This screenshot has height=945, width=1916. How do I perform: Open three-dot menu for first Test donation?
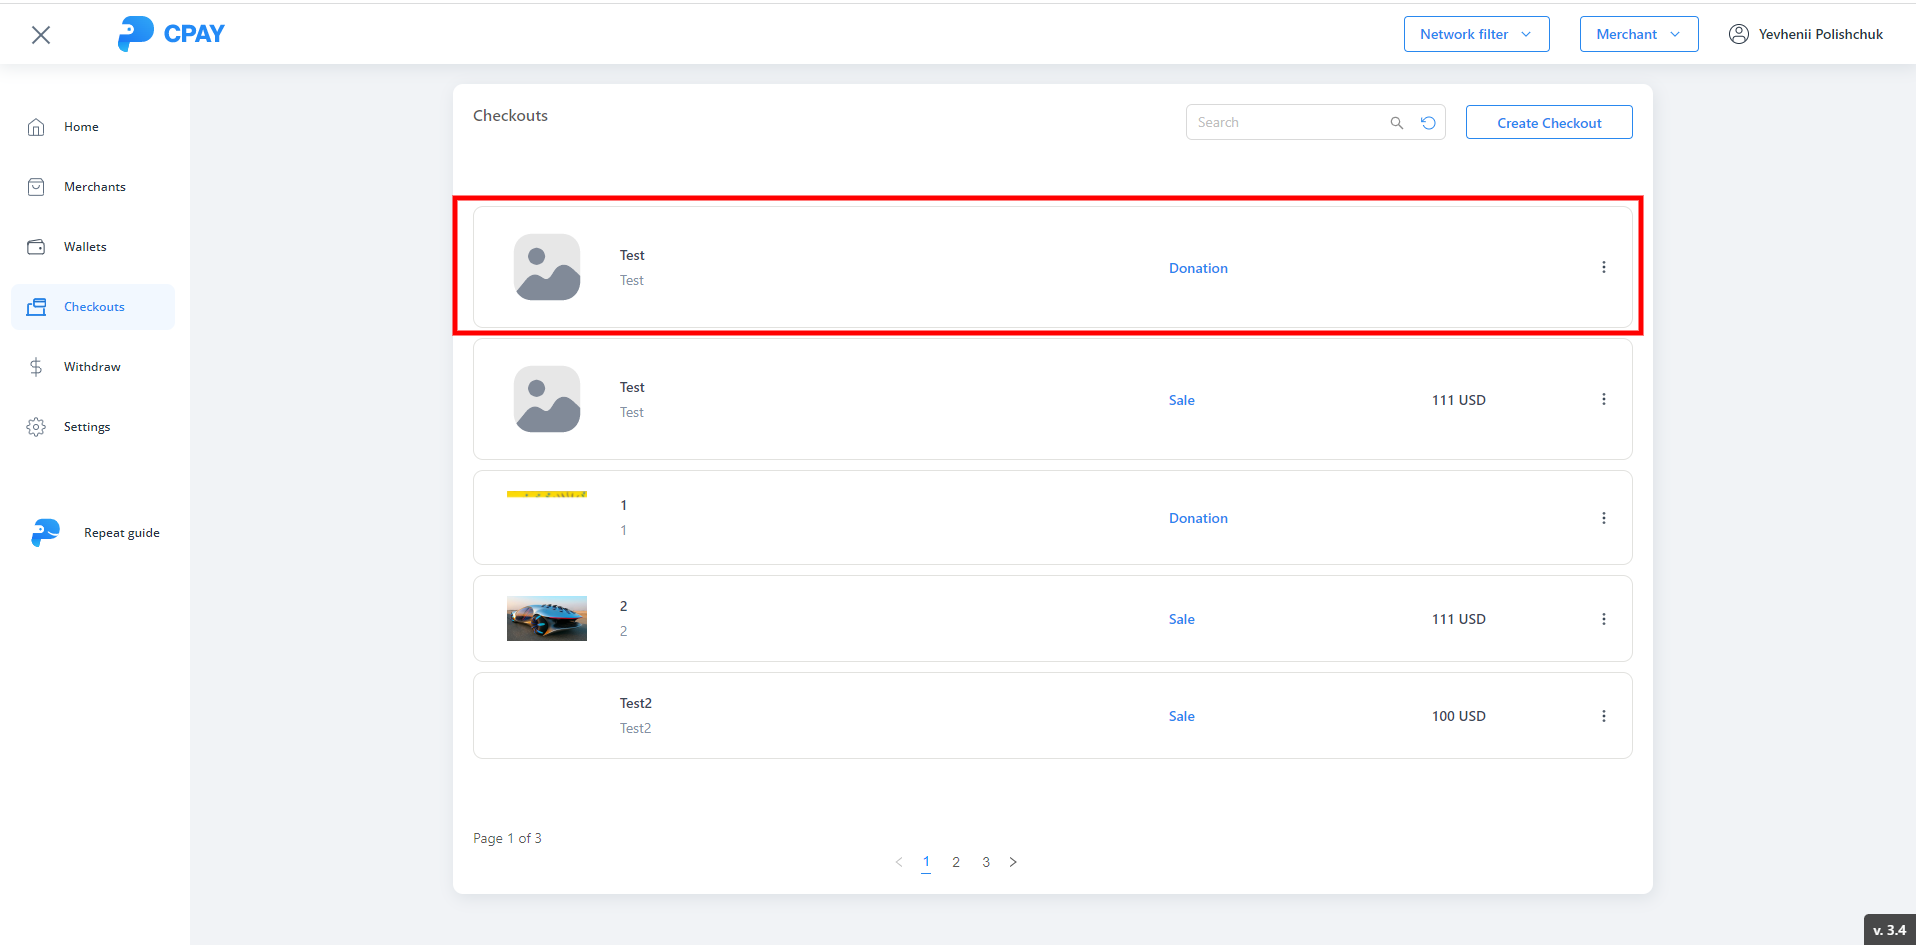tap(1603, 267)
